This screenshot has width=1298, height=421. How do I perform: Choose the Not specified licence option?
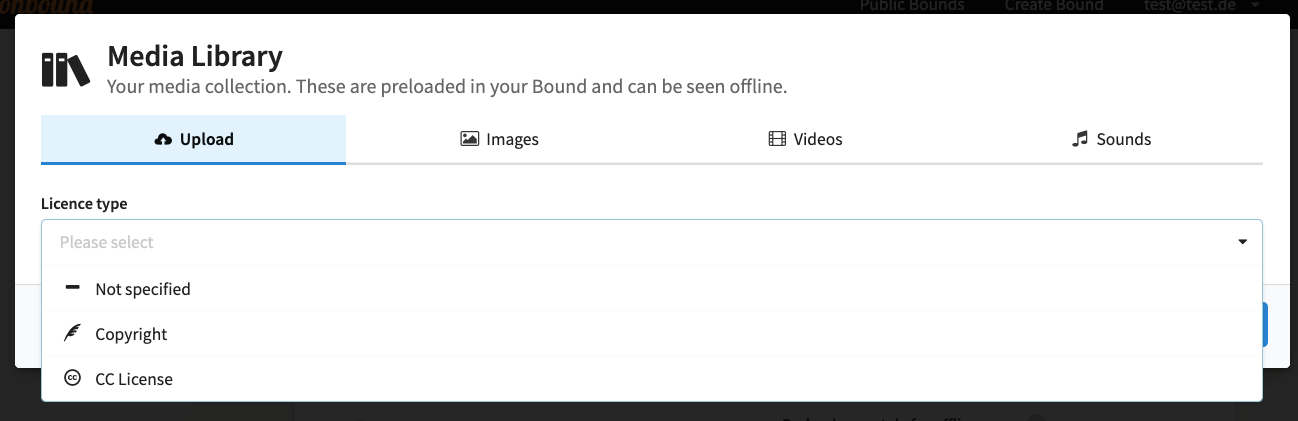[x=652, y=288]
